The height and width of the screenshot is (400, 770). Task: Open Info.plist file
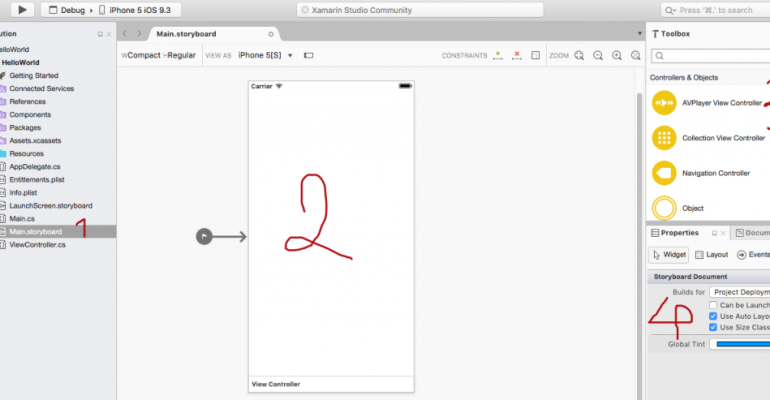23,192
